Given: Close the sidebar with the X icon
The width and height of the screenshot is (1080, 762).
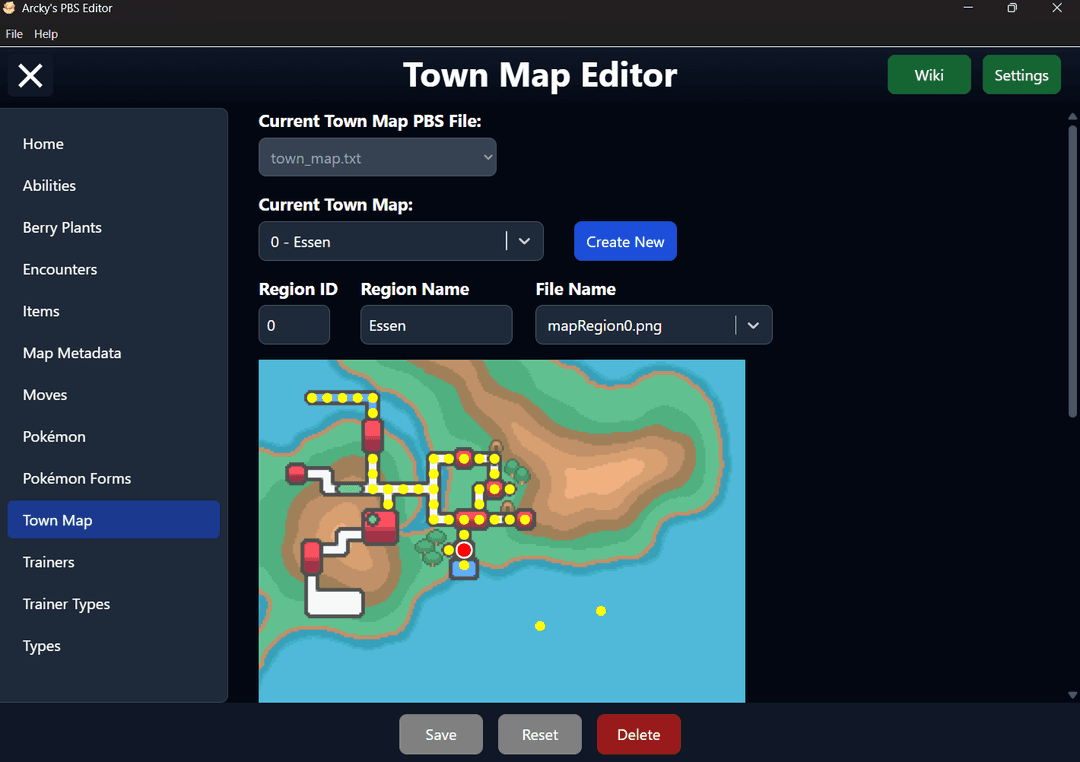Looking at the screenshot, I should click(x=31, y=76).
